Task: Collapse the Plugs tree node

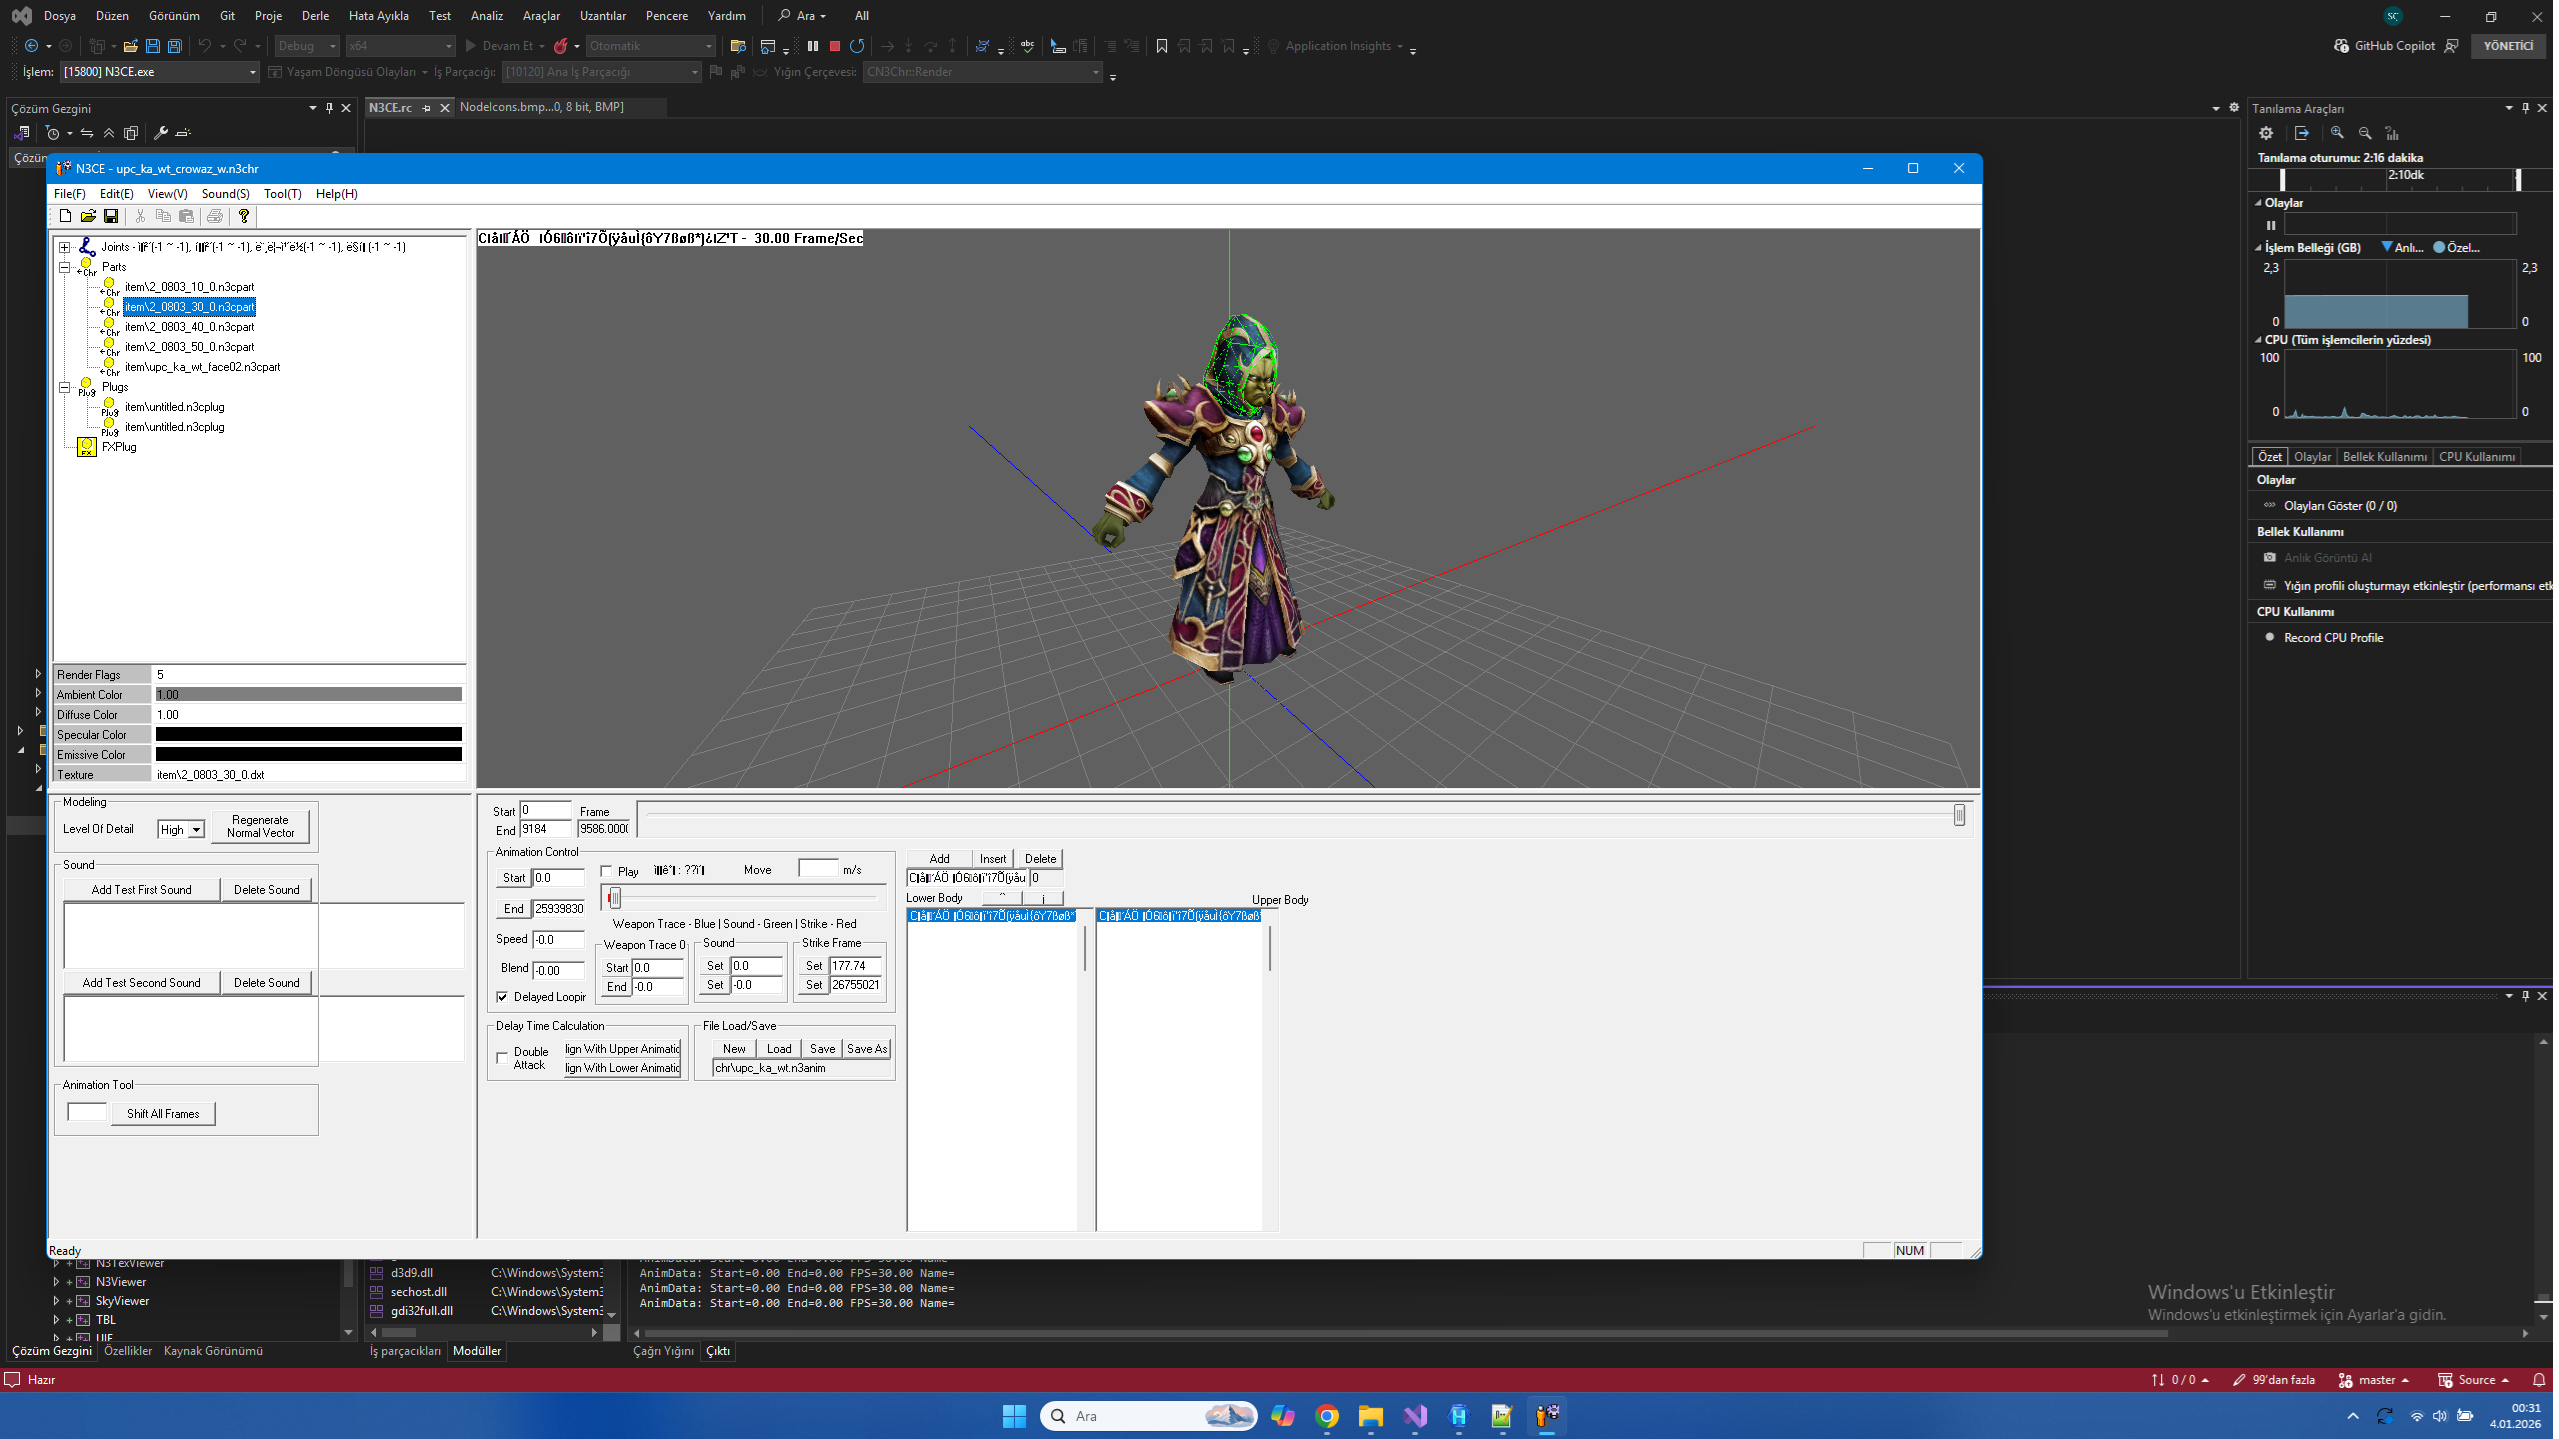Action: tap(64, 387)
